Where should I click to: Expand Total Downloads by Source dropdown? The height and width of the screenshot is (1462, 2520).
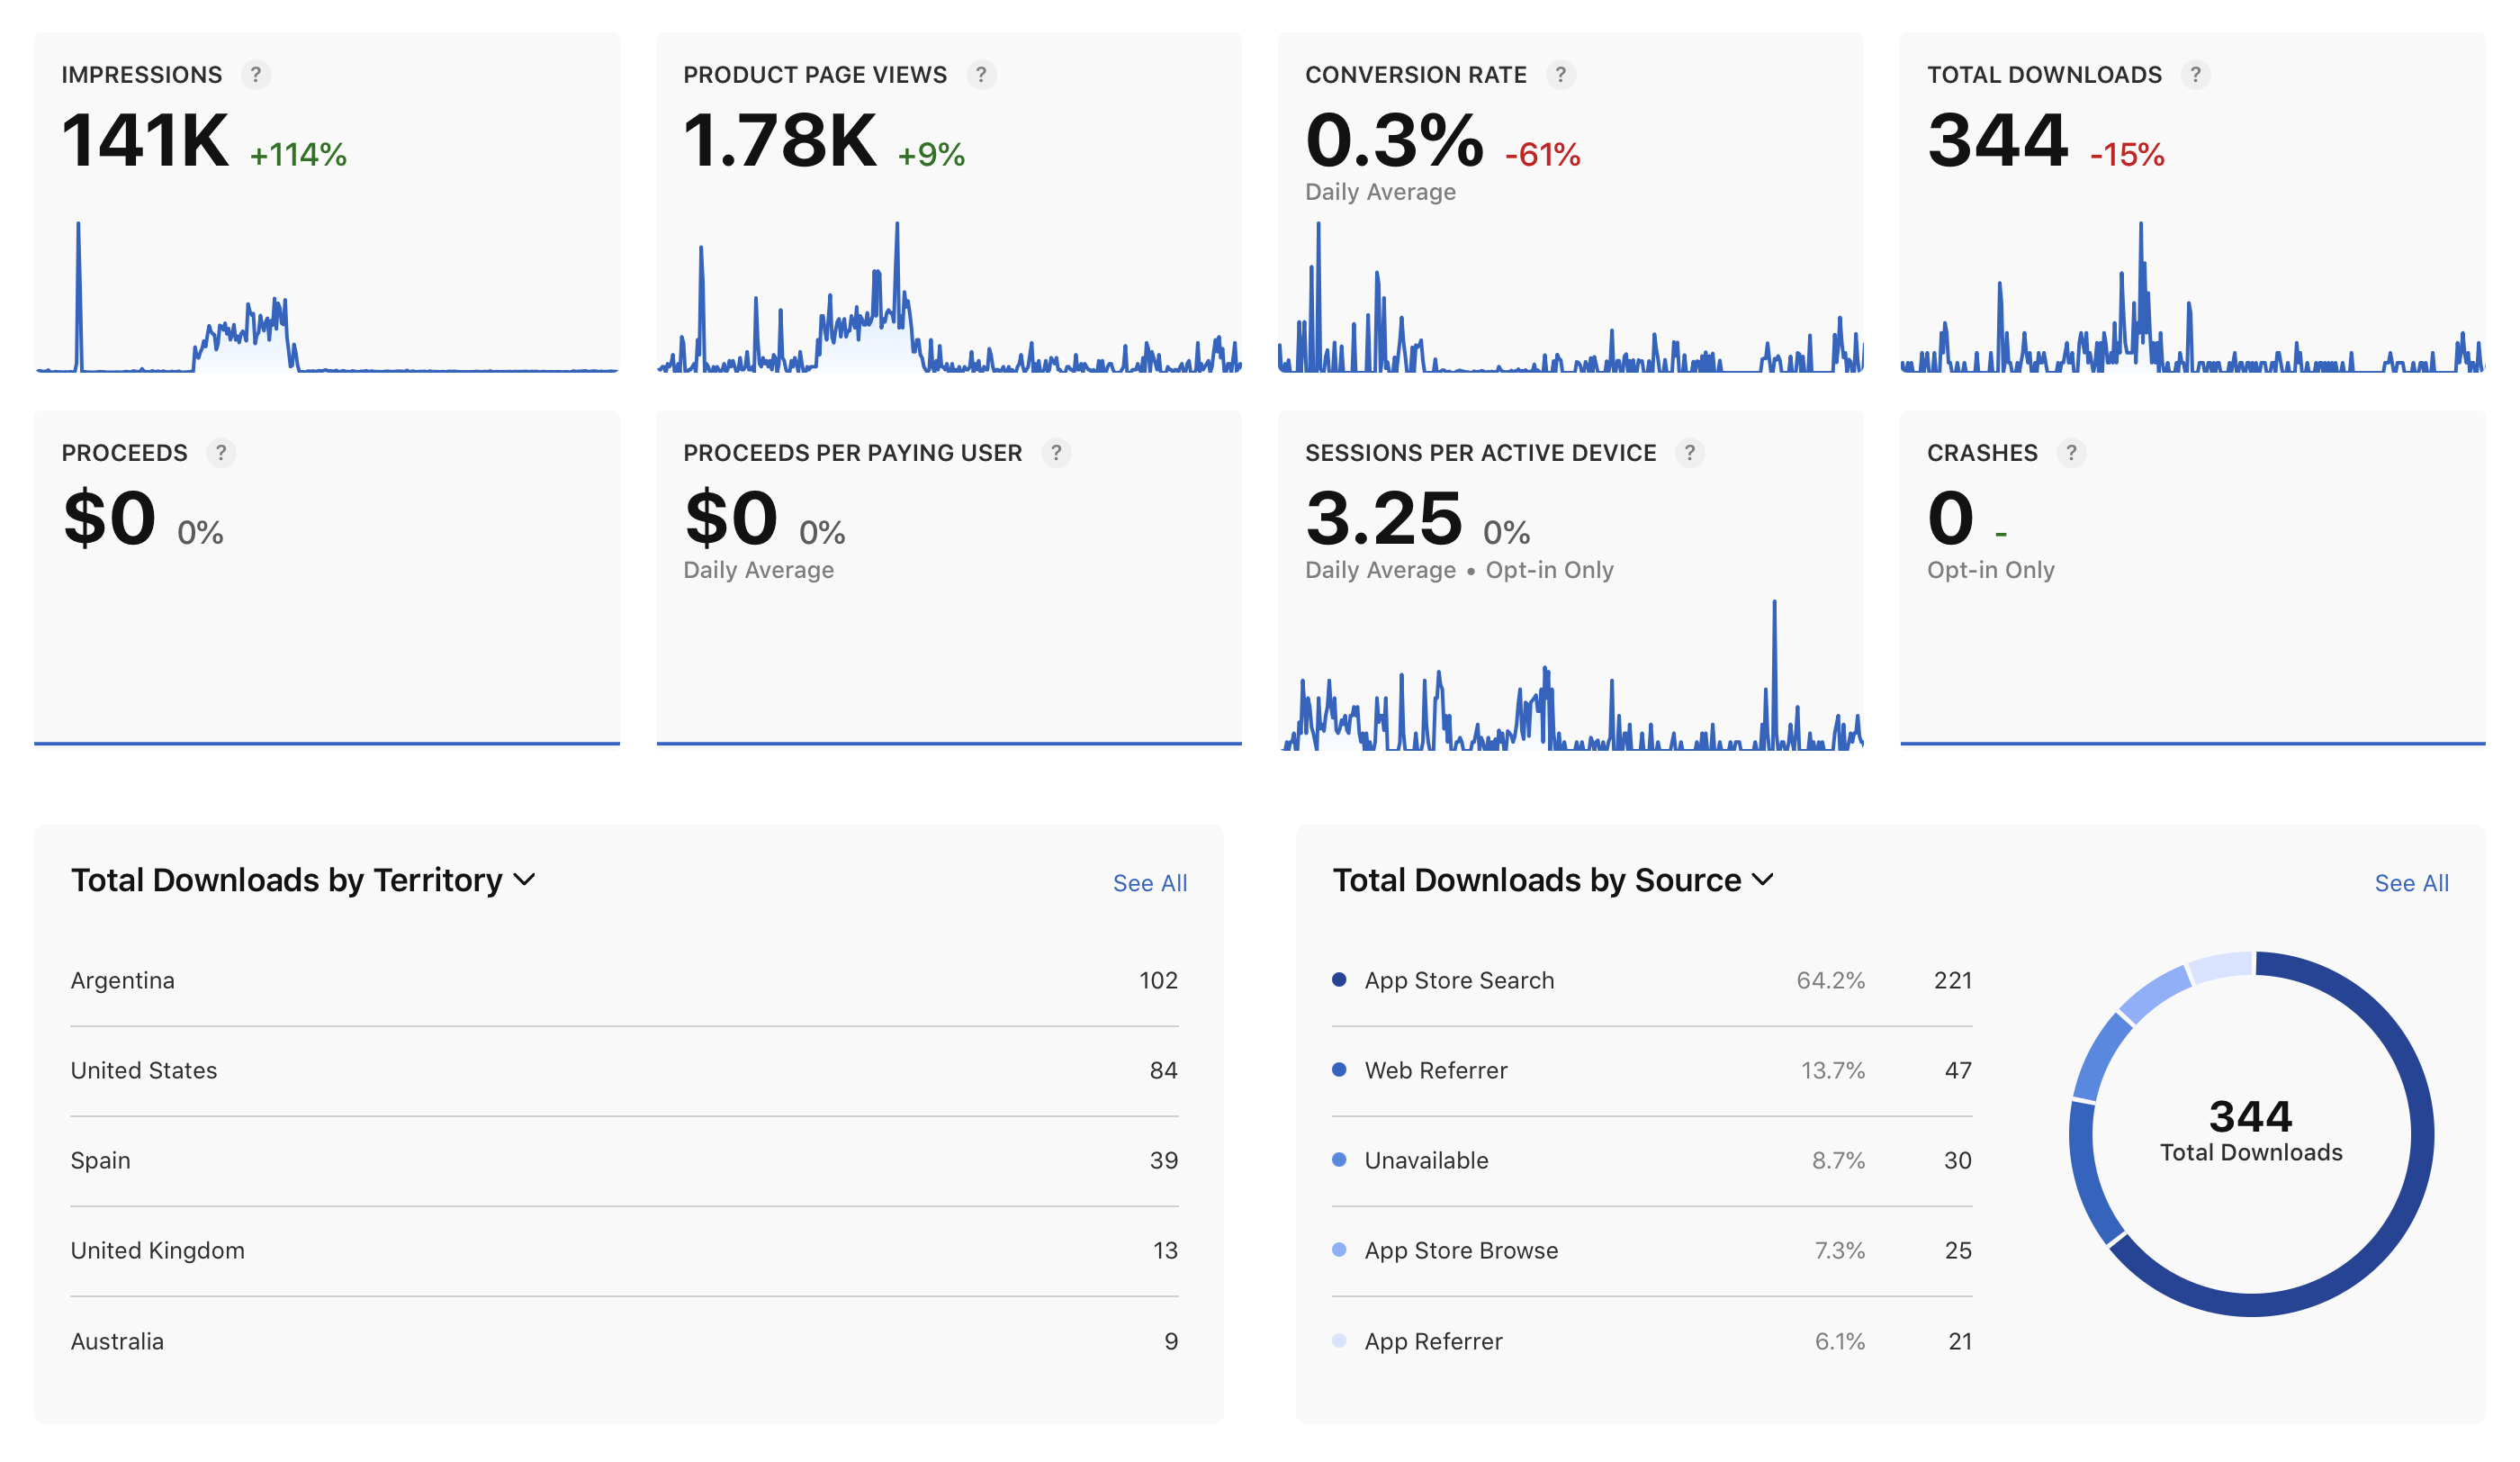click(1763, 880)
